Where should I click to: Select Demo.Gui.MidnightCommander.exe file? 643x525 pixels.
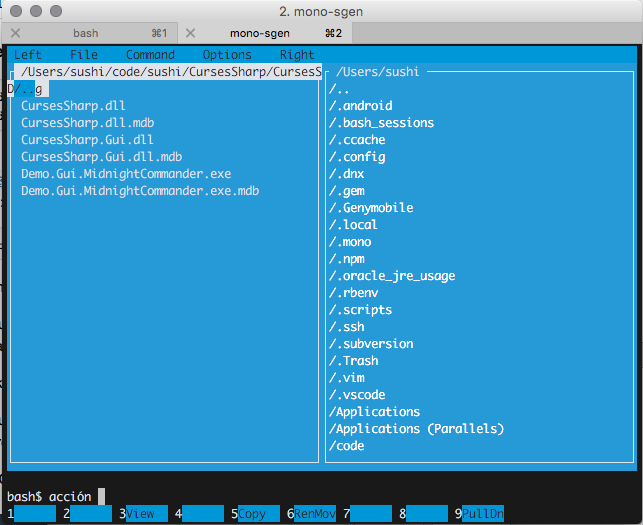tap(126, 174)
